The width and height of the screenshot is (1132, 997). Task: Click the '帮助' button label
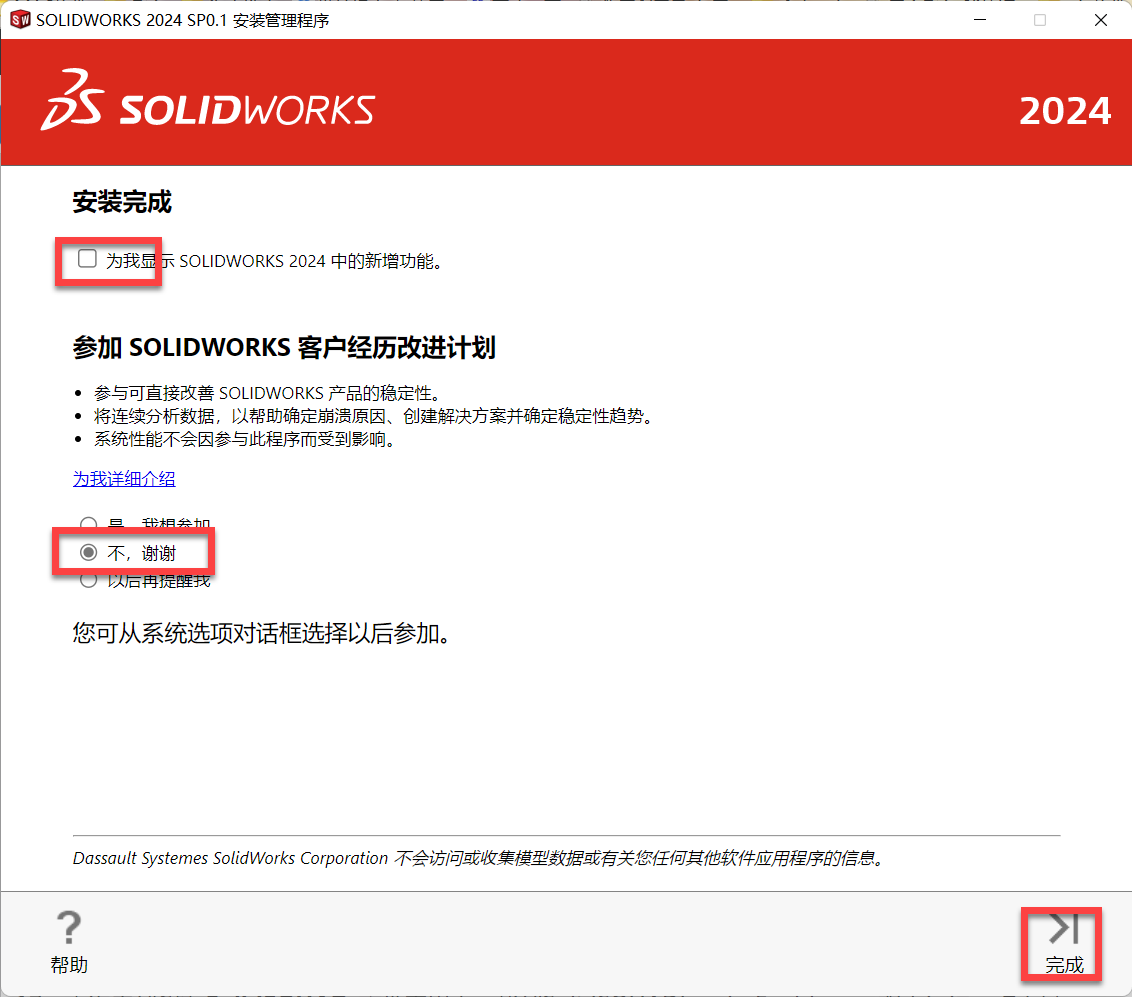(x=69, y=965)
